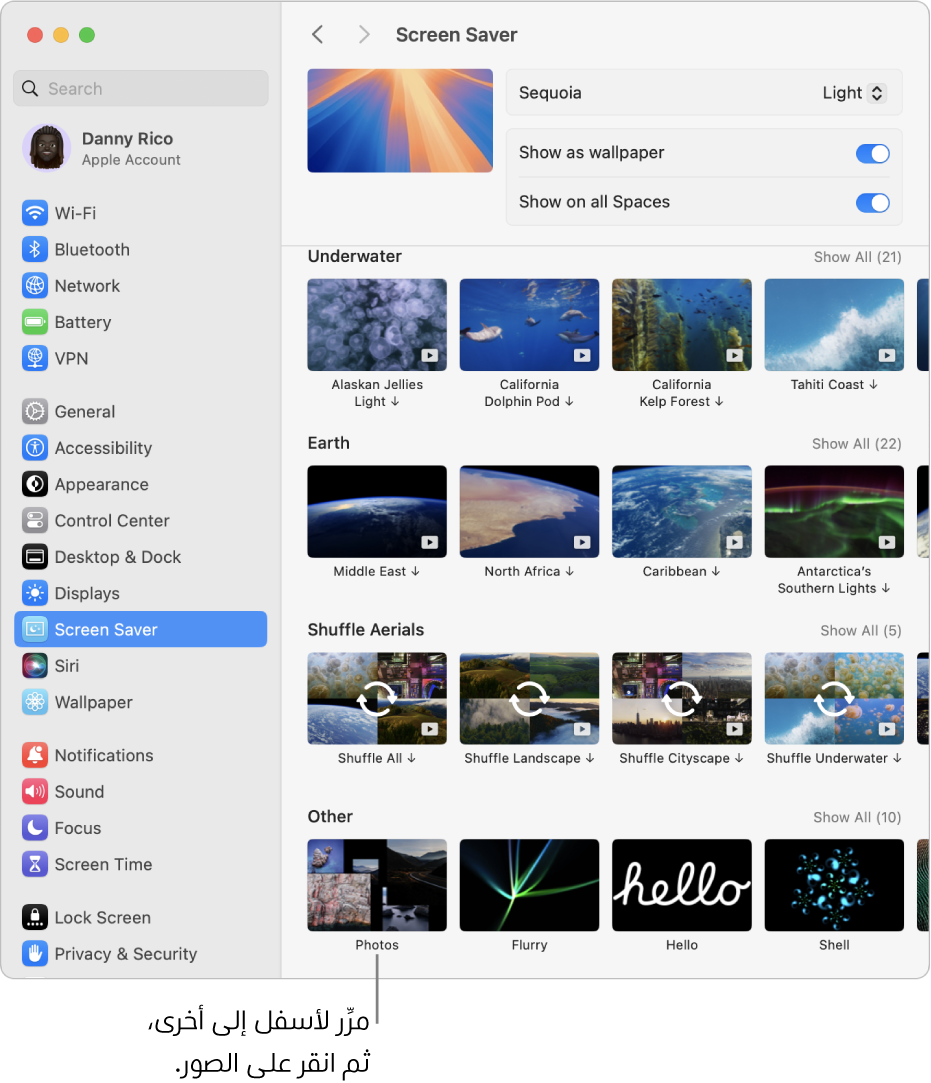Screen dimensions: 931x1083
Task: Click the Accessibility icon
Action: tap(35, 448)
